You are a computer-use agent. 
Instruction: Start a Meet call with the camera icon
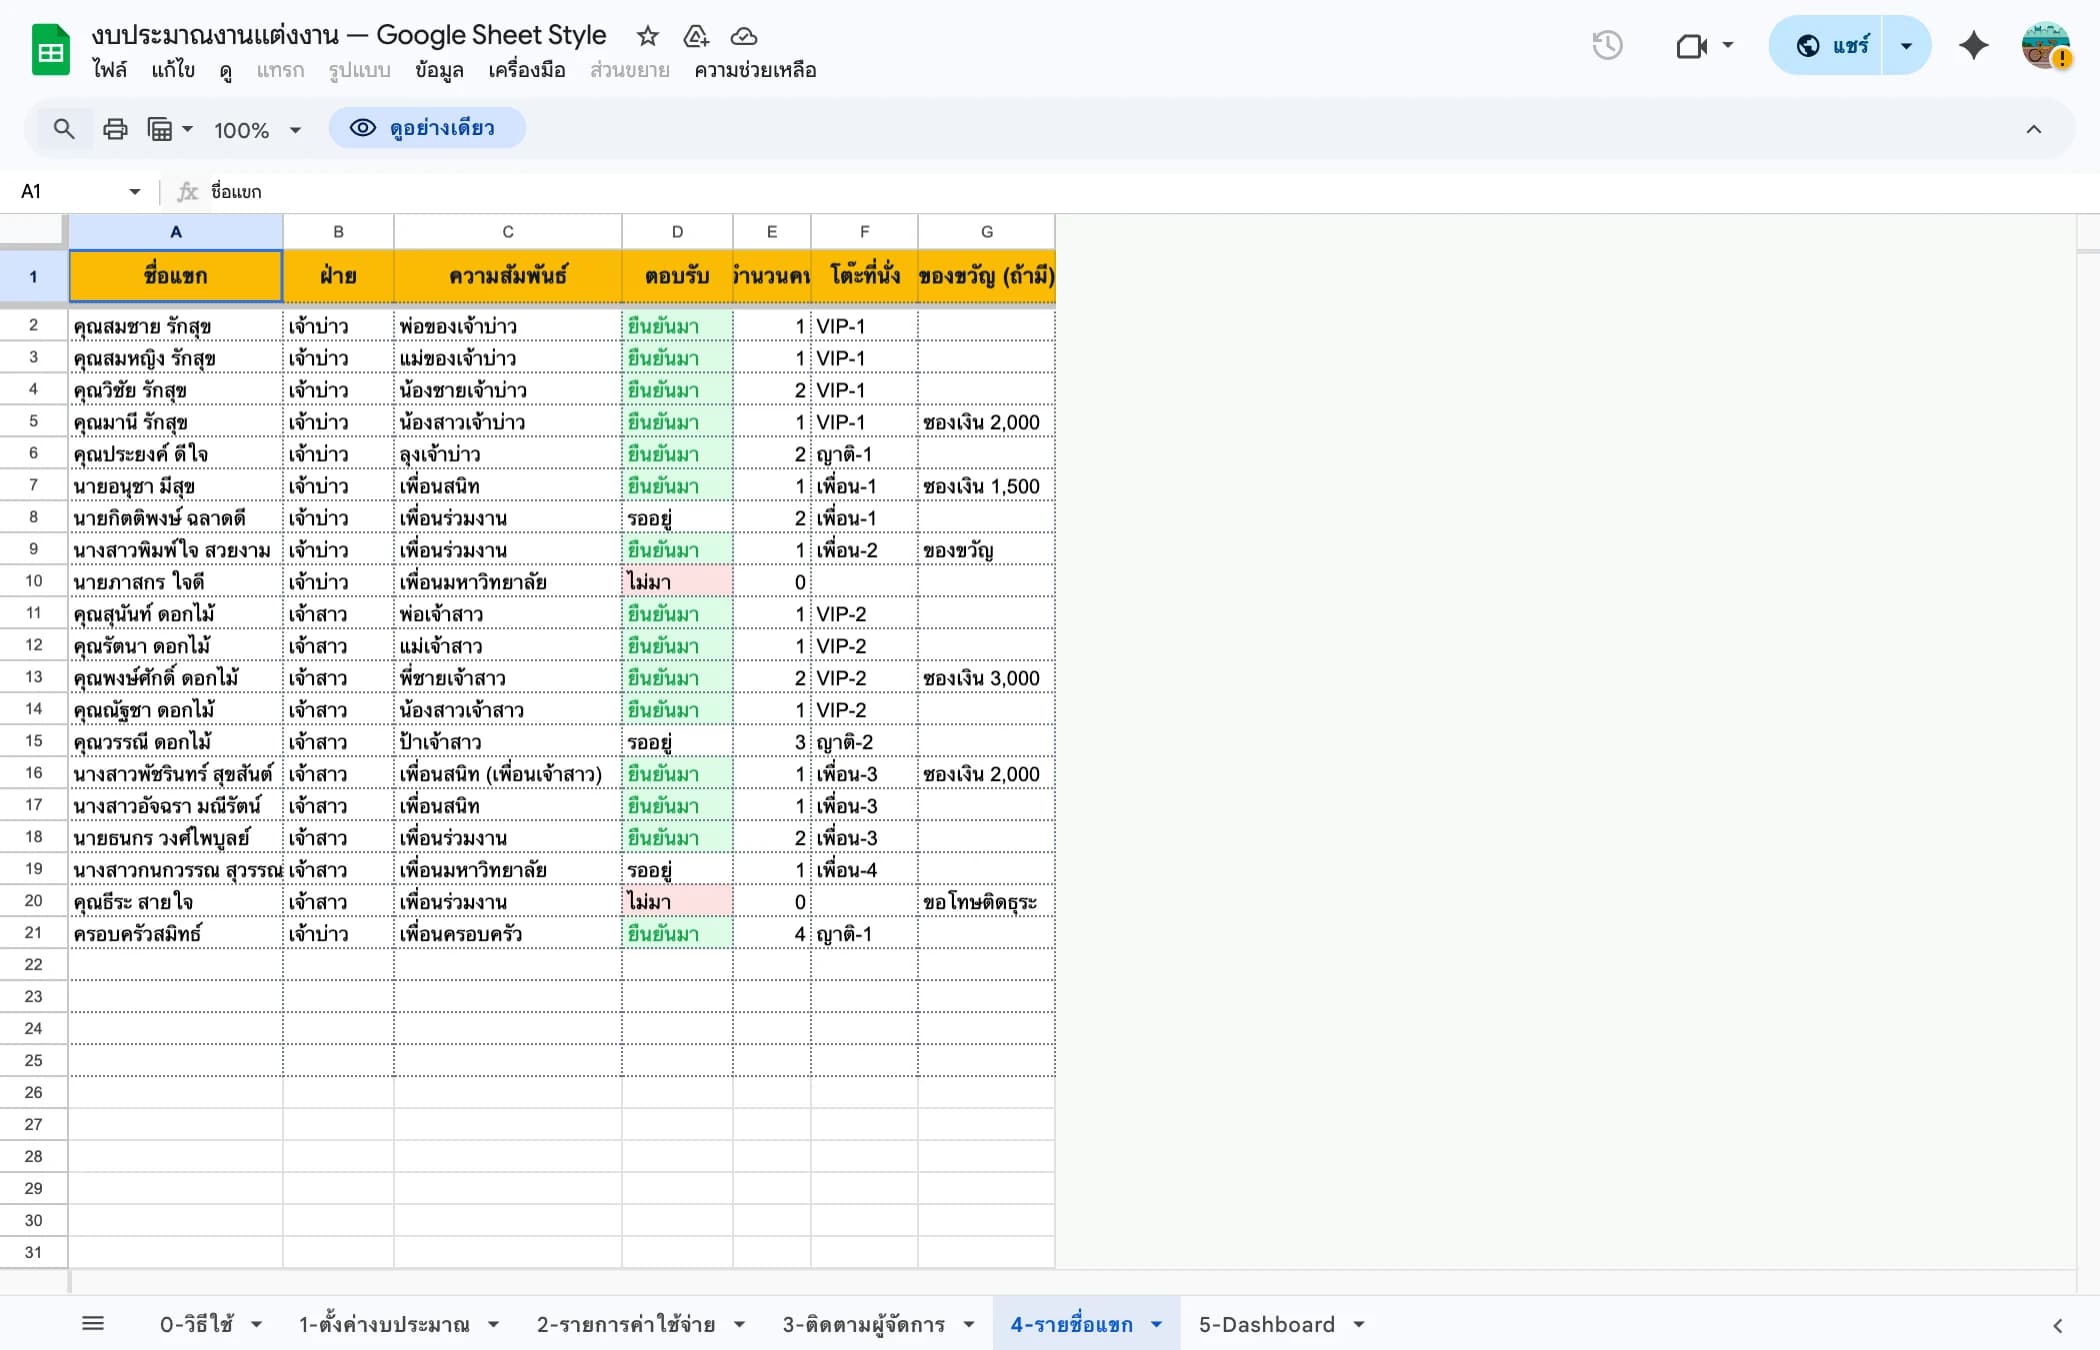(1692, 45)
